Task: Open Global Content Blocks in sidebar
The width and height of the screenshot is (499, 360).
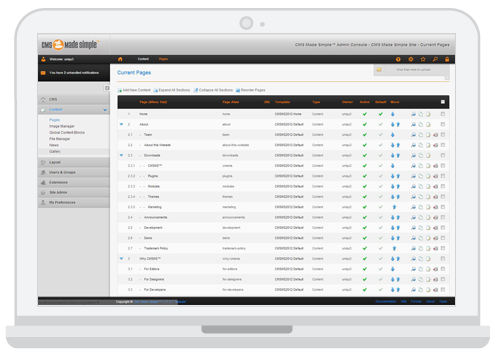Action: [x=67, y=133]
